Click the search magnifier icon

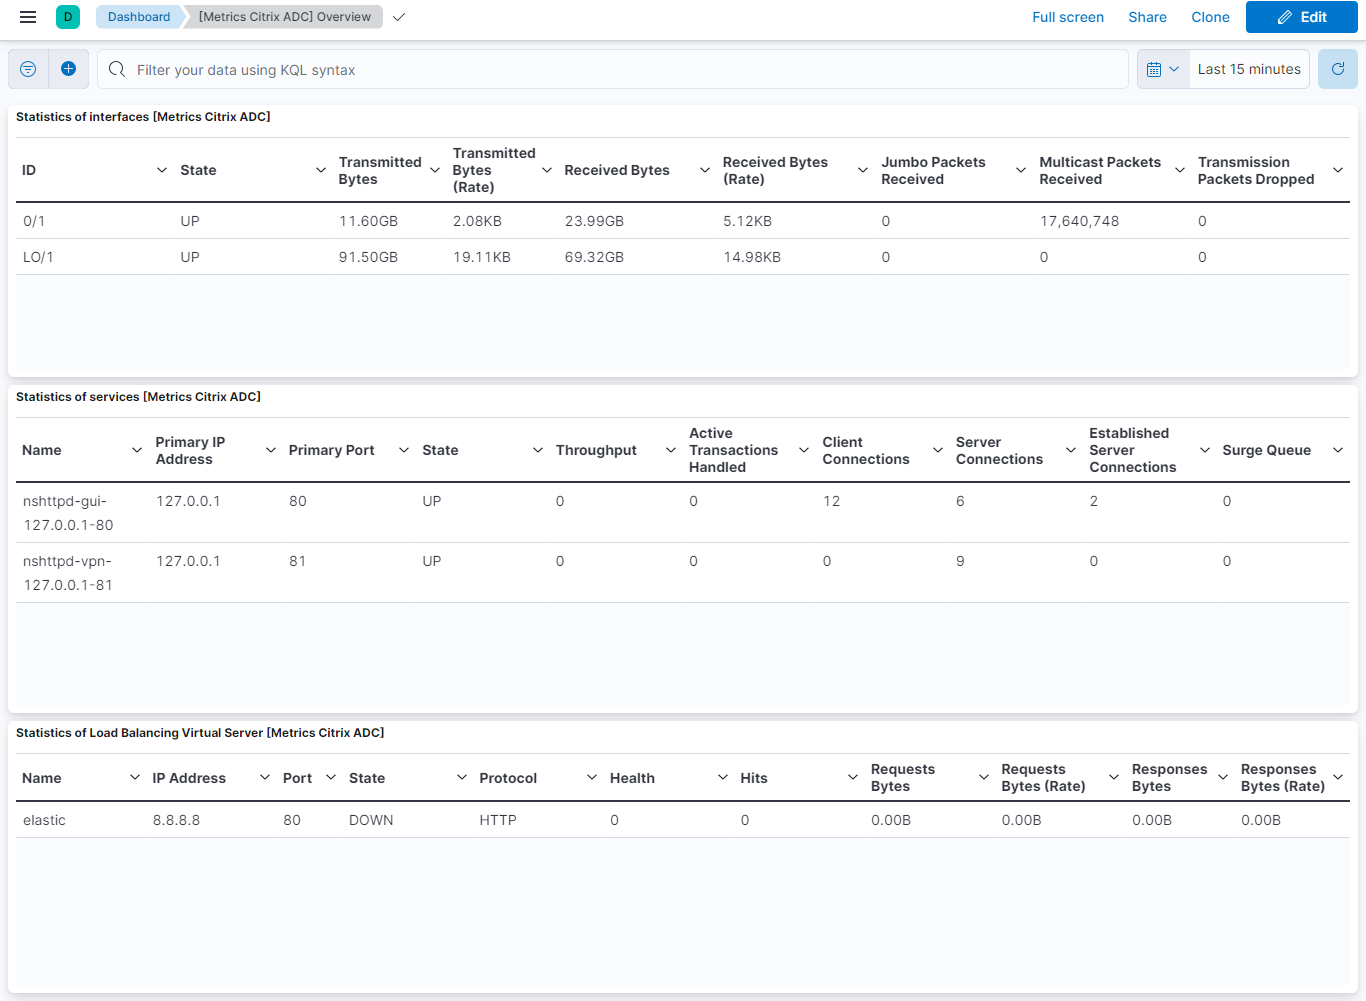tap(117, 69)
